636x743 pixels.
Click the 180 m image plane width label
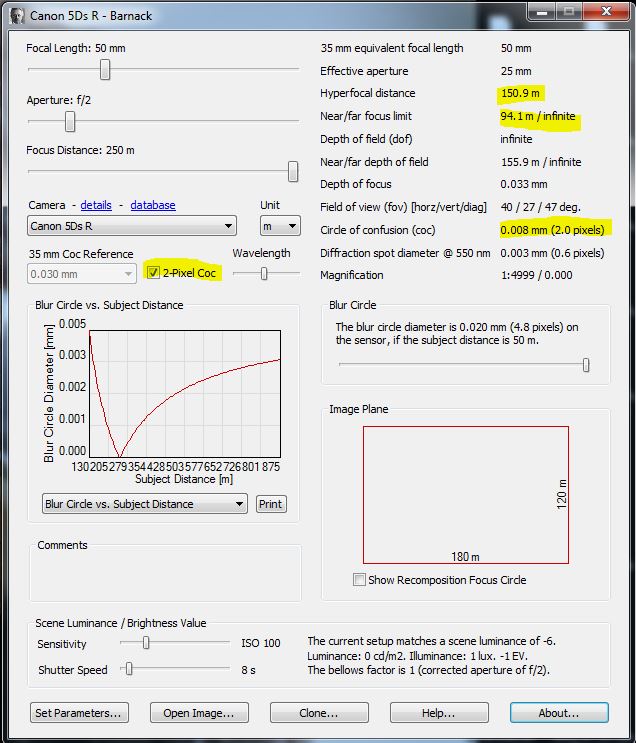coord(465,557)
